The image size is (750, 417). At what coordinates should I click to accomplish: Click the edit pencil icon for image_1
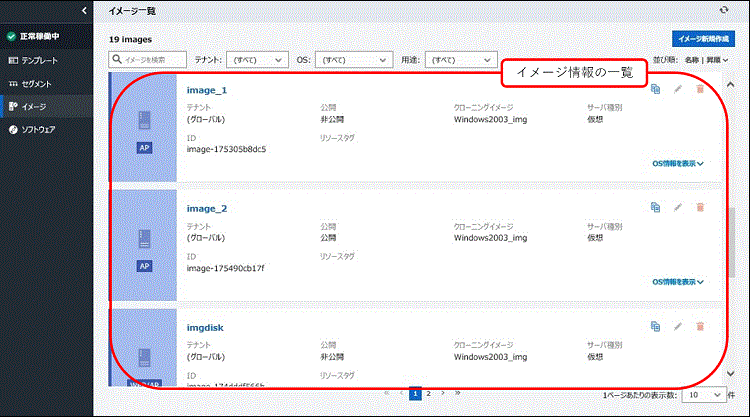click(678, 89)
